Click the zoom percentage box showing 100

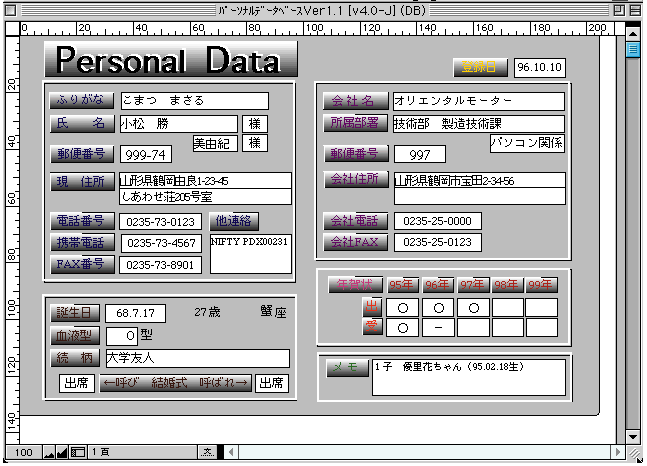point(22,453)
